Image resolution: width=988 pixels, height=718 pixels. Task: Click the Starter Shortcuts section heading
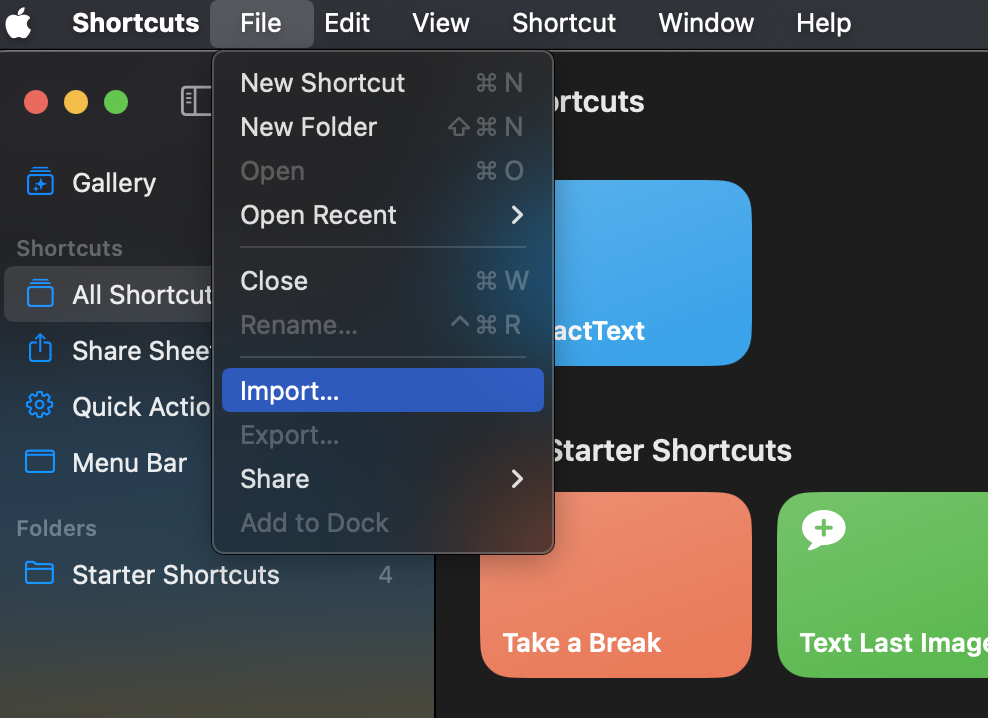[671, 451]
